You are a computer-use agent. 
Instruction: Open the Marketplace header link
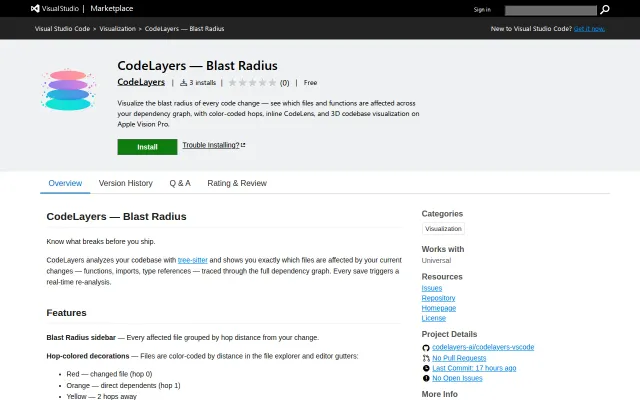(x=111, y=9)
